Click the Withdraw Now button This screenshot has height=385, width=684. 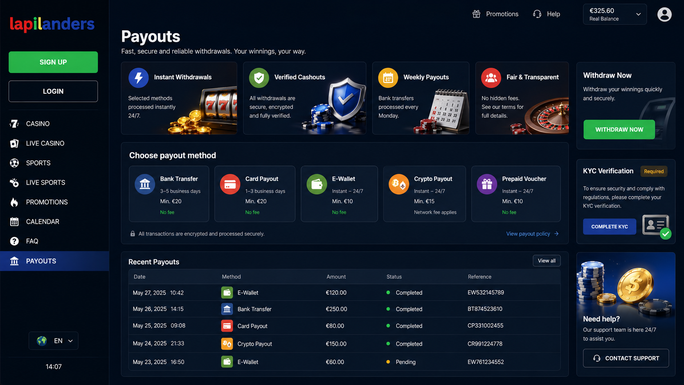[619, 129]
